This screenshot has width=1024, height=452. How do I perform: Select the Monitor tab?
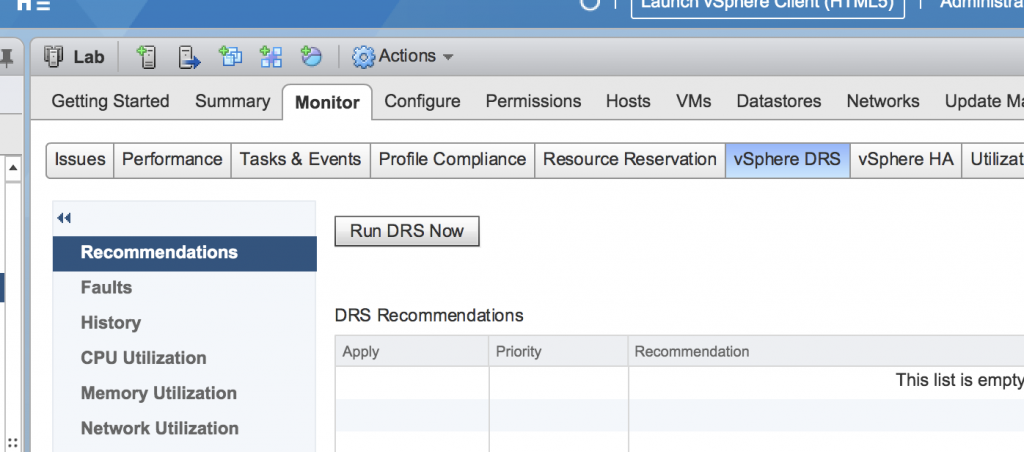[327, 103]
